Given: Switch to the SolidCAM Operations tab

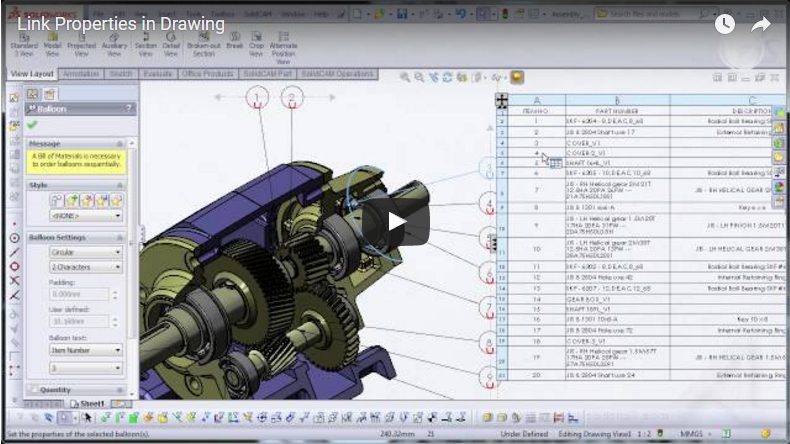Looking at the screenshot, I should 337,74.
